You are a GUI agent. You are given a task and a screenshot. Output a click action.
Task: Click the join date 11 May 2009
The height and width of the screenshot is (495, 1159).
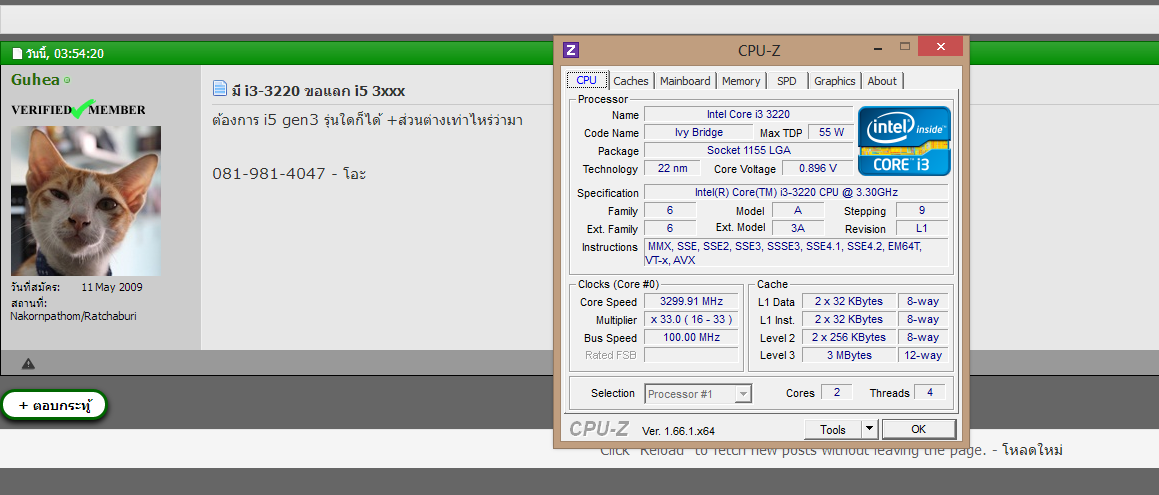[112, 287]
